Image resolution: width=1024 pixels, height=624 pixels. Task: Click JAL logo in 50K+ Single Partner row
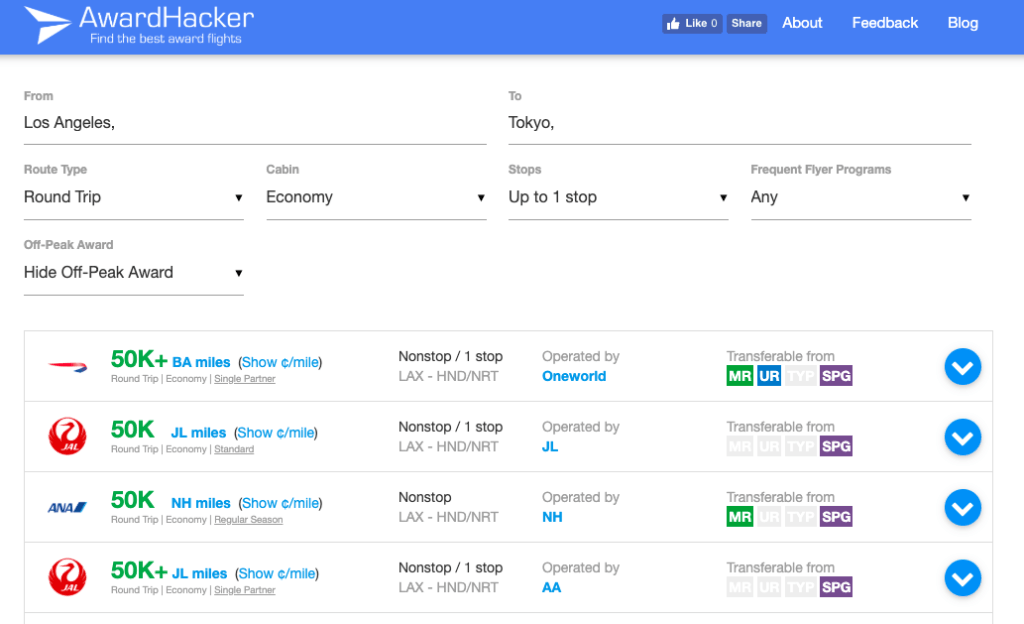pyautogui.click(x=67, y=578)
